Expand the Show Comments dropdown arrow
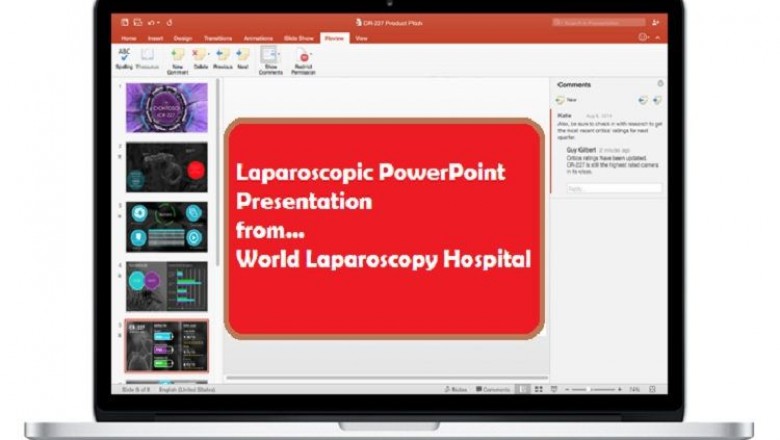Image resolution: width=780 pixels, height=440 pixels. [x=279, y=54]
